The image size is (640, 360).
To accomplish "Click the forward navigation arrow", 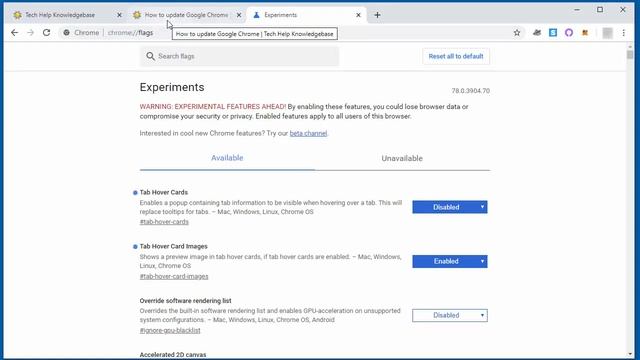I will coord(31,33).
